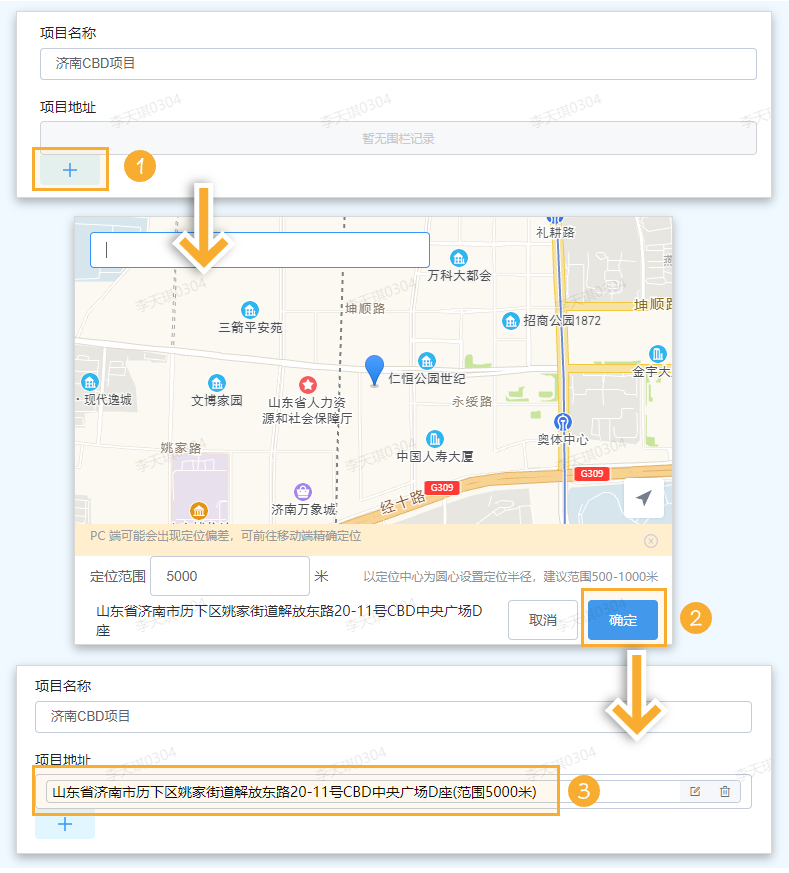The image size is (789, 873).
Task: Click the 定位范围 field showing 5000
Action: point(235,577)
